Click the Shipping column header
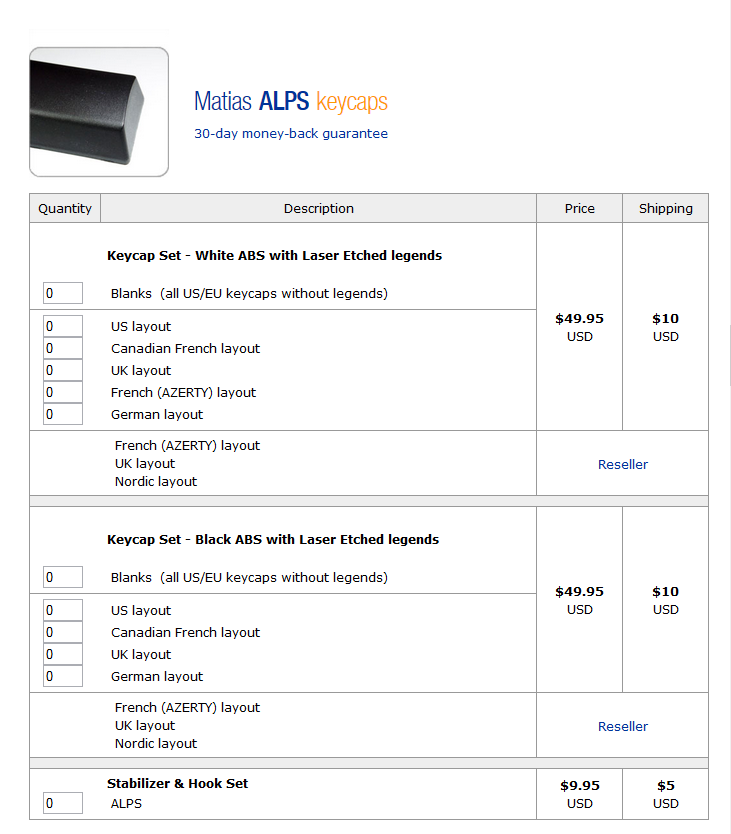The width and height of the screenshot is (731, 834). 665,208
